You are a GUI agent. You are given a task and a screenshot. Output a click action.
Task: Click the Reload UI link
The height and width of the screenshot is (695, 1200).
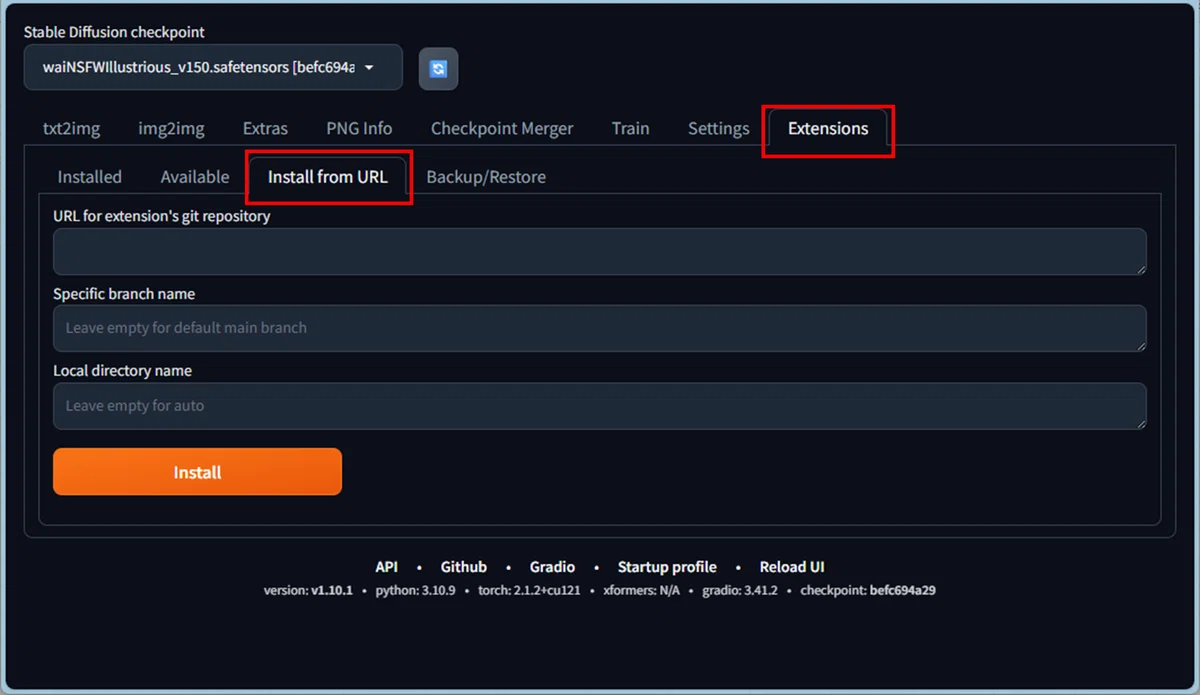click(792, 567)
